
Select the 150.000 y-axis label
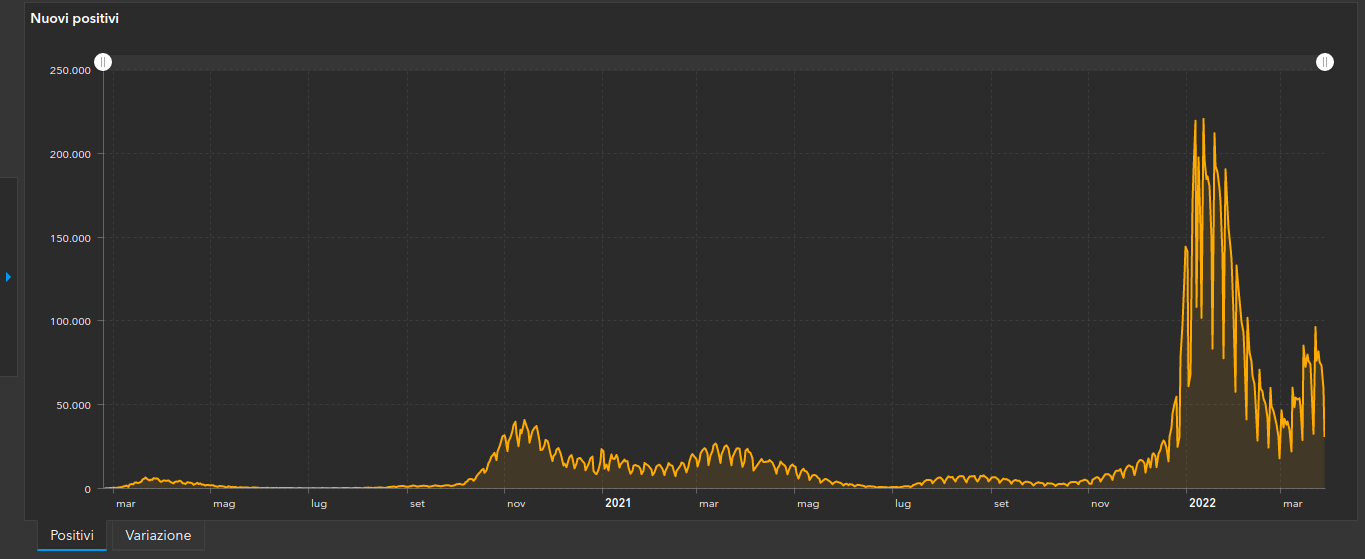coord(70,238)
